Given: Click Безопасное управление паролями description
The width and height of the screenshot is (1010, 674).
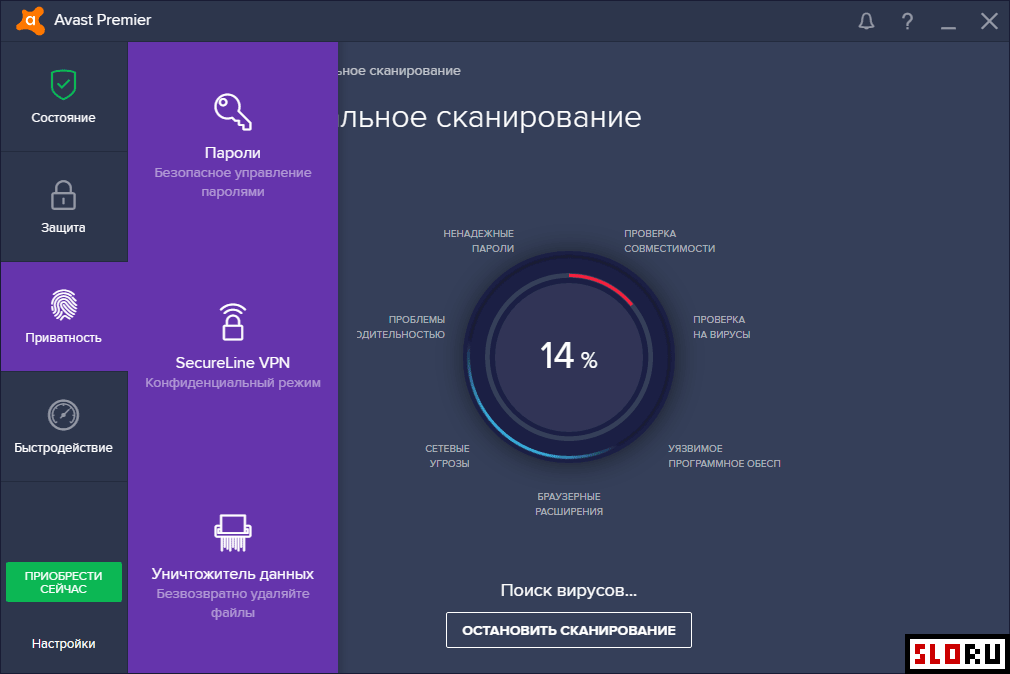Looking at the screenshot, I should pyautogui.click(x=233, y=182).
